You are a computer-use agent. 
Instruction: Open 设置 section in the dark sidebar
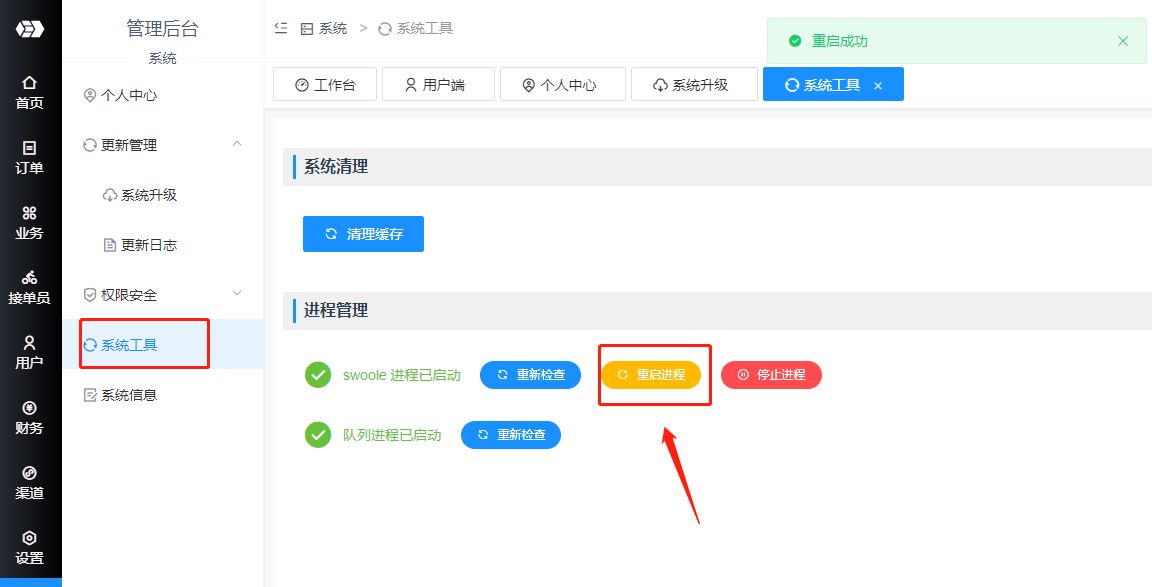[29, 548]
